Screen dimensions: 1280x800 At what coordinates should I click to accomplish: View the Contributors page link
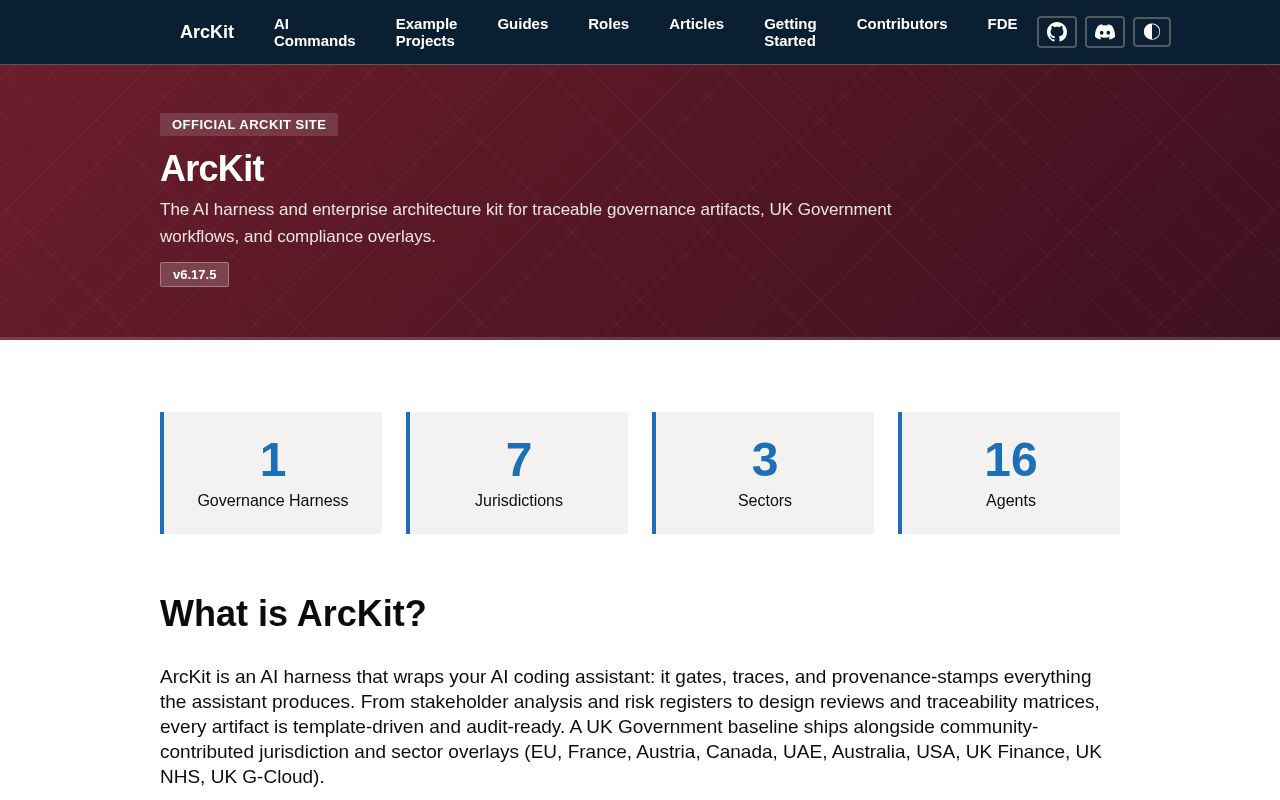coord(902,24)
